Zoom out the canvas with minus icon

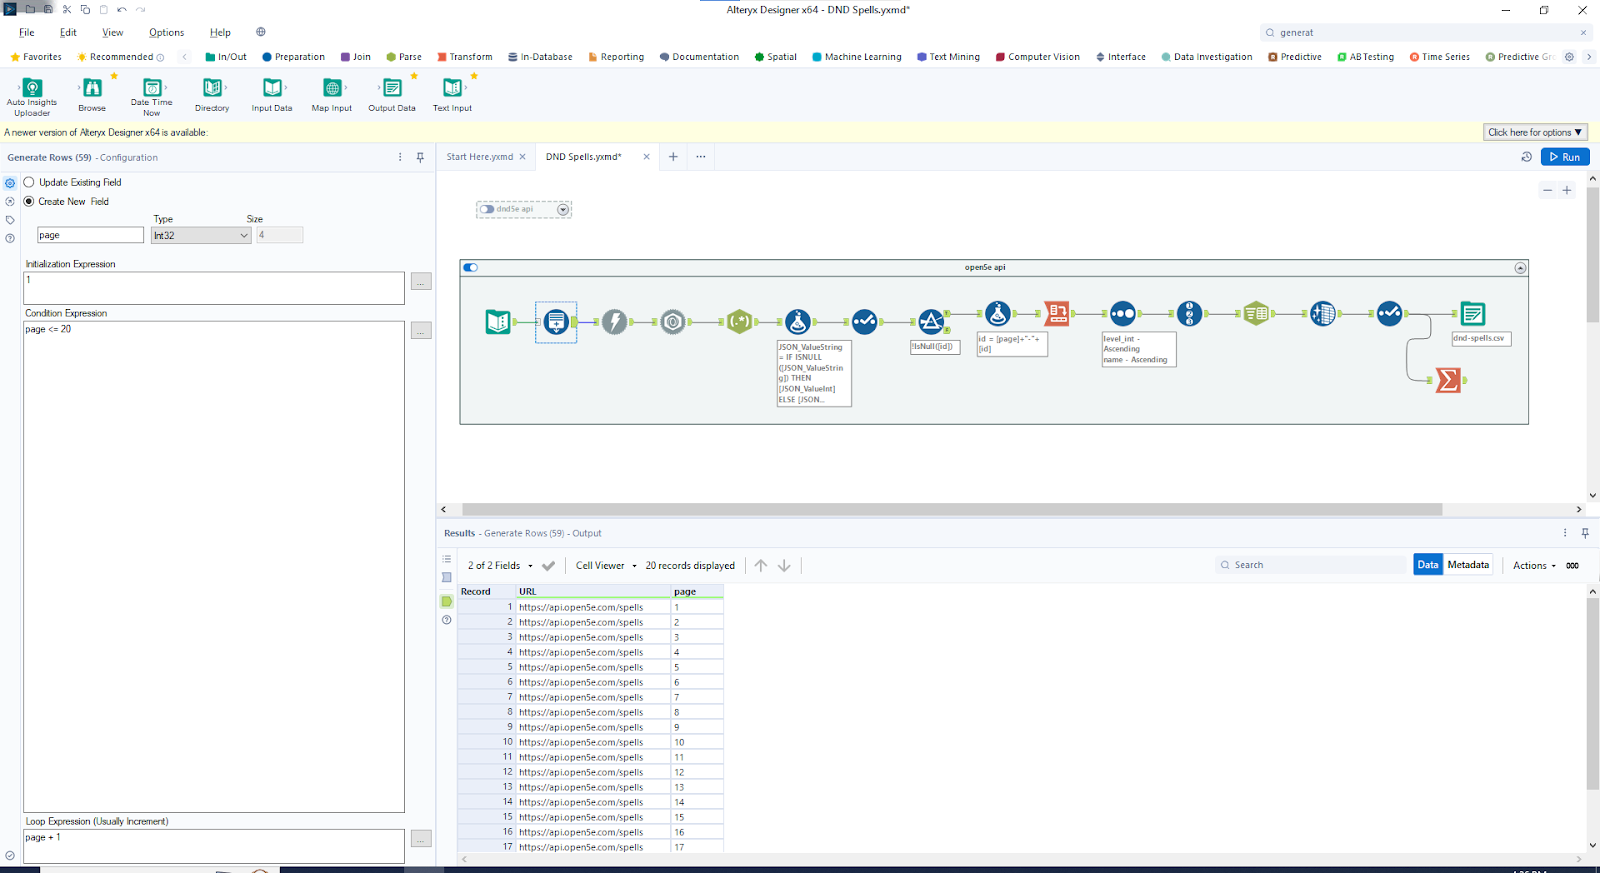click(1547, 190)
